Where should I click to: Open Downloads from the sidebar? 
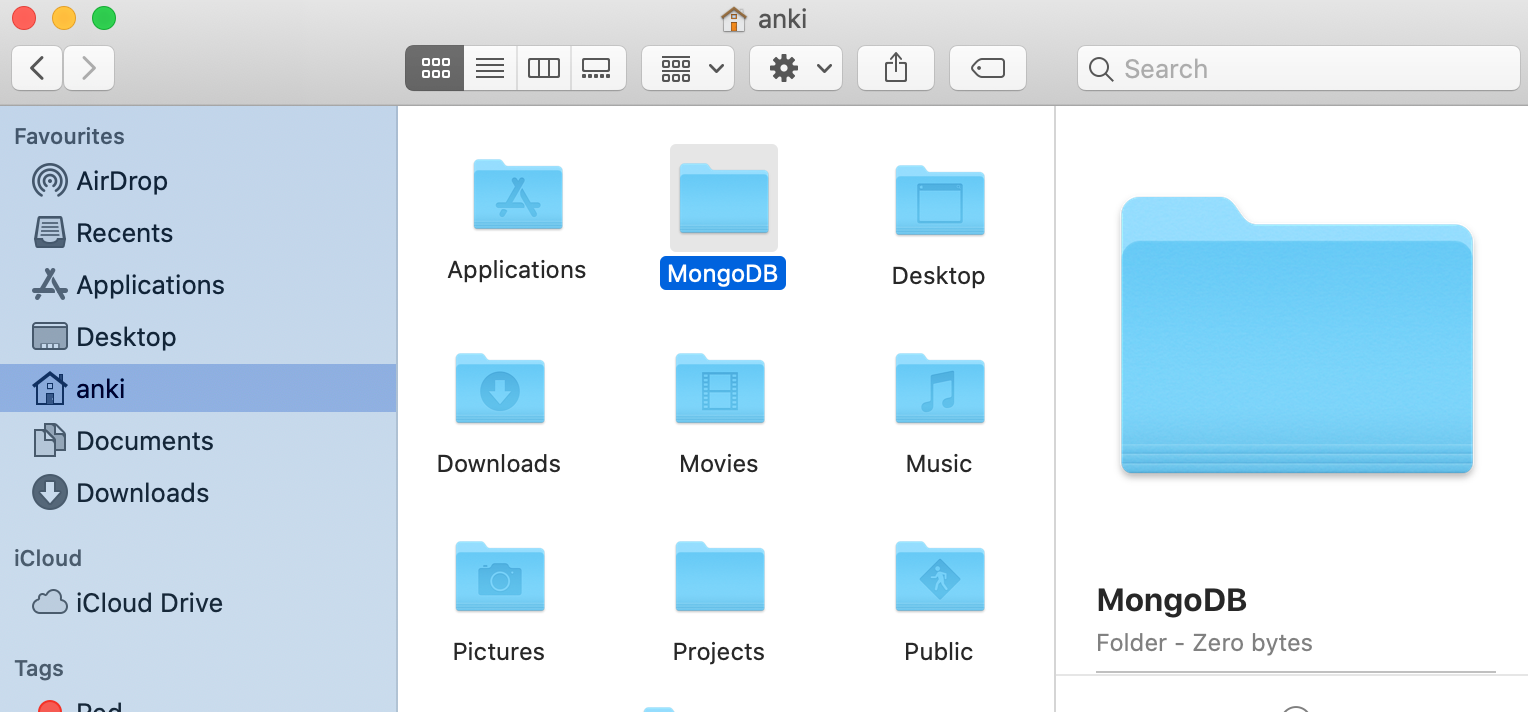pyautogui.click(x=198, y=493)
